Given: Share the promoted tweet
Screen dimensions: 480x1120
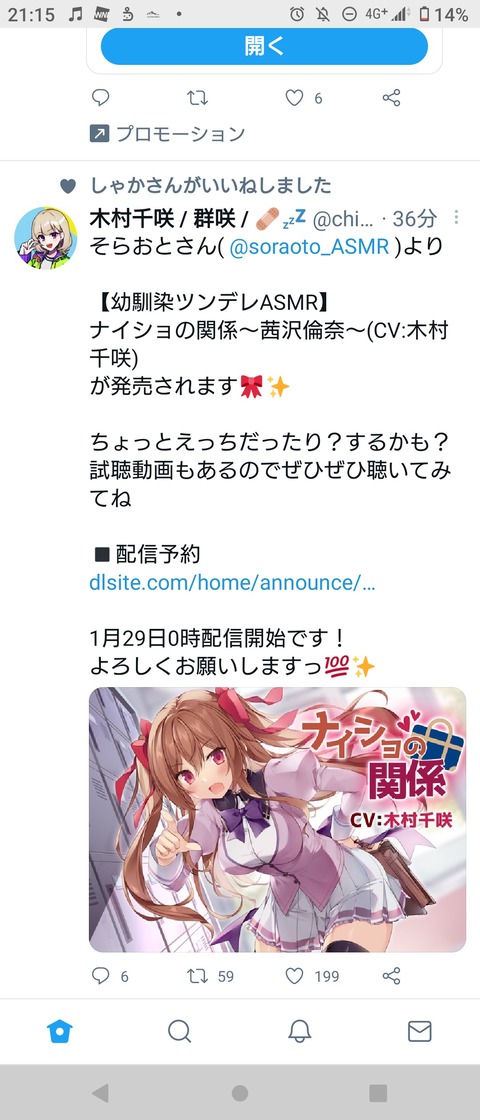Looking at the screenshot, I should tap(391, 97).
